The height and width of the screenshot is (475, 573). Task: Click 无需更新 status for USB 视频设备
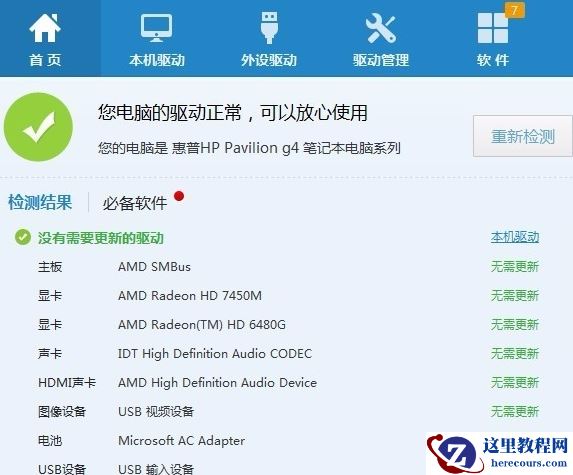515,411
